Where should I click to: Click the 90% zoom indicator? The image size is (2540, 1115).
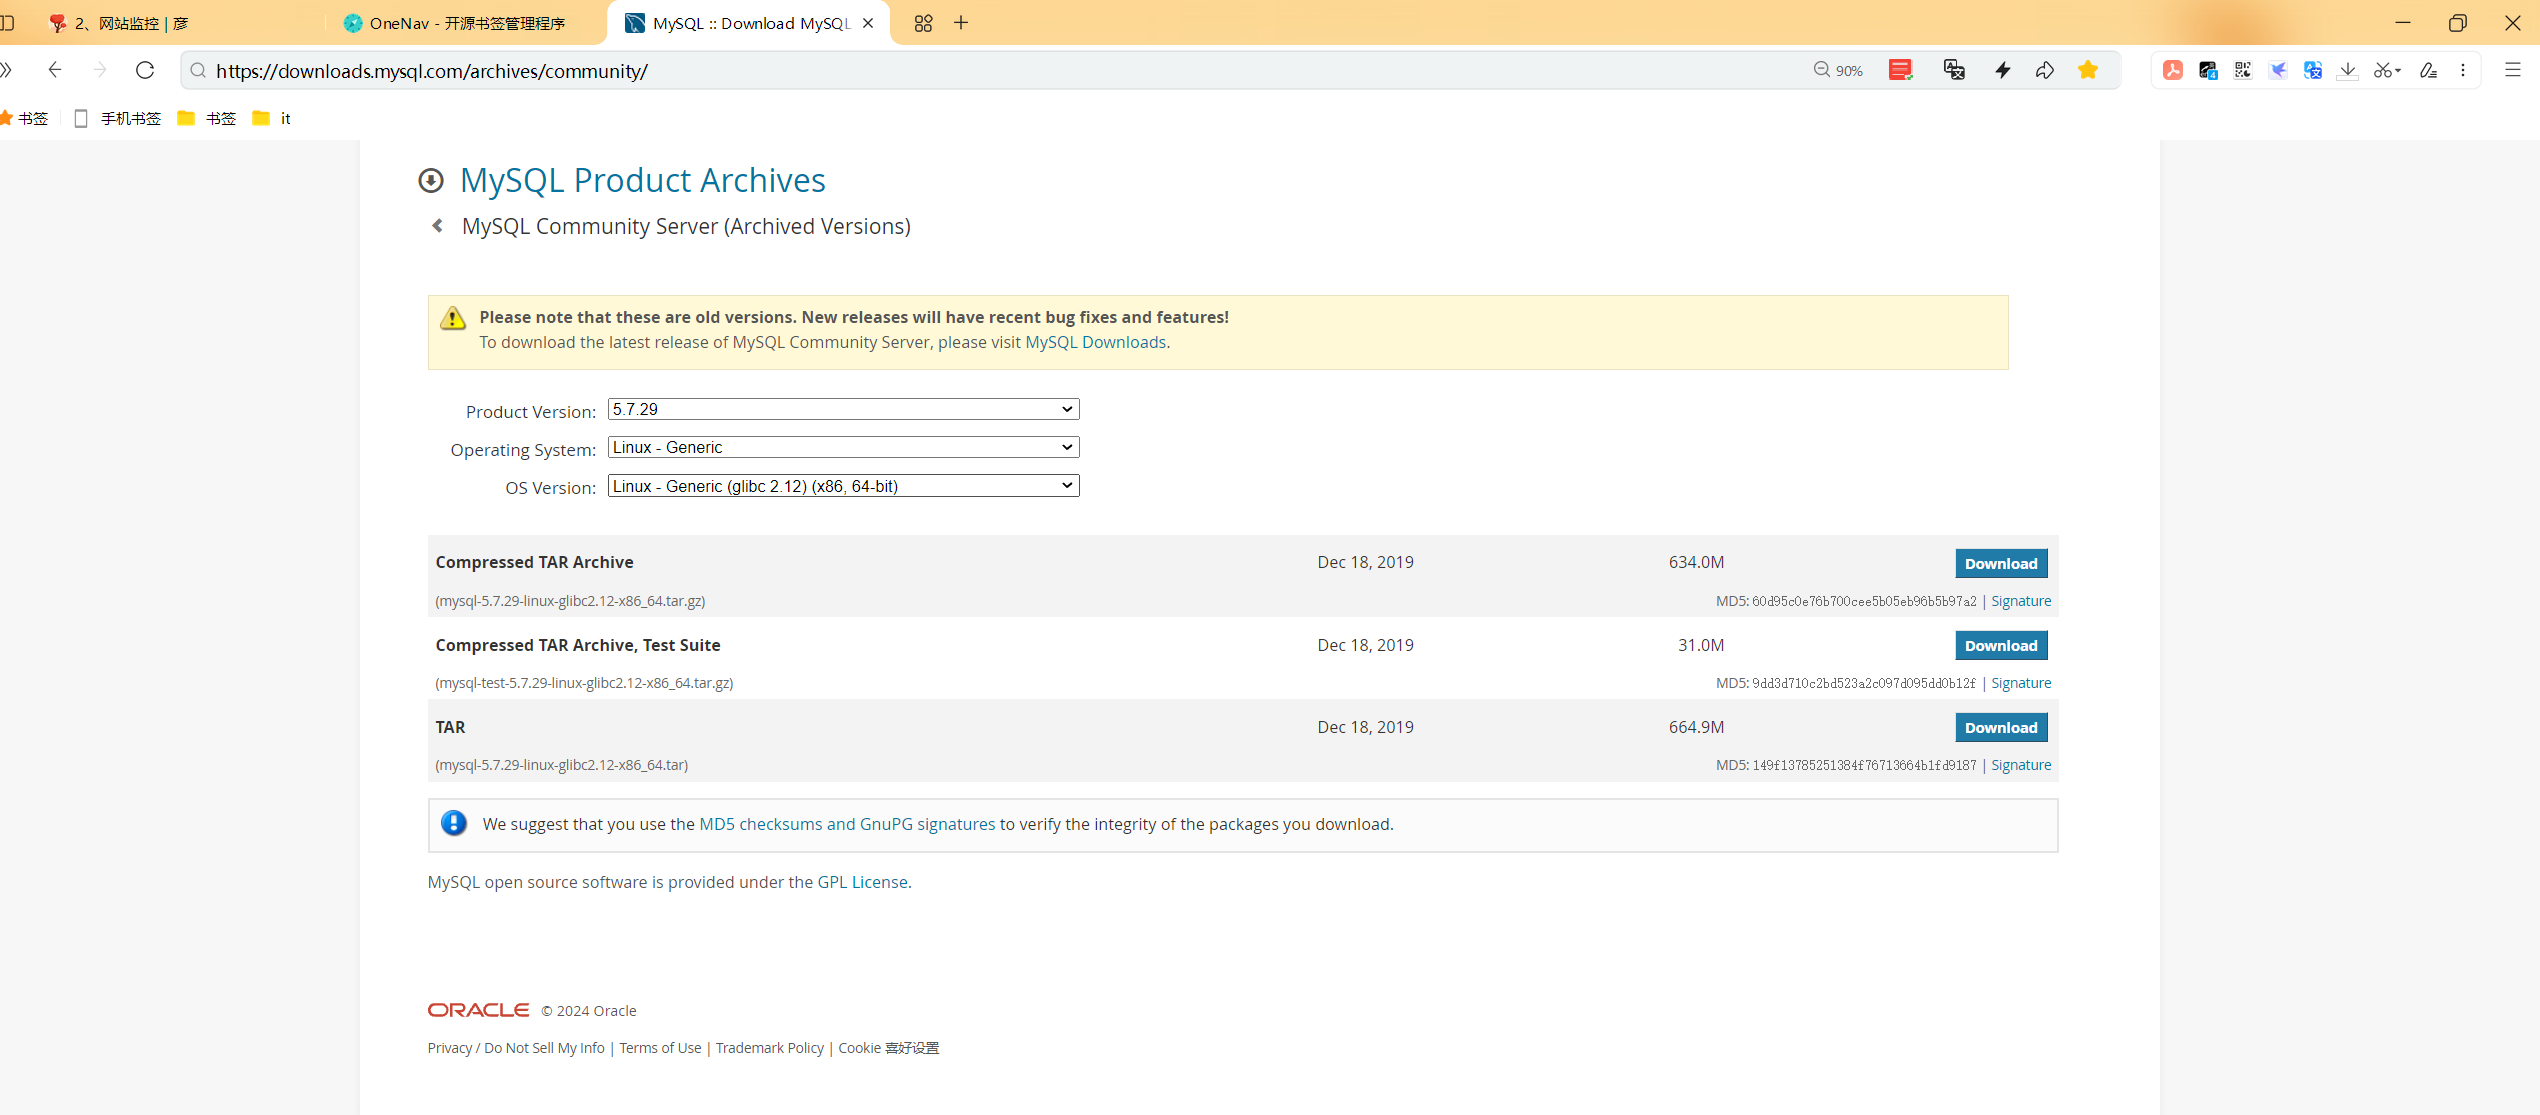(x=1838, y=70)
